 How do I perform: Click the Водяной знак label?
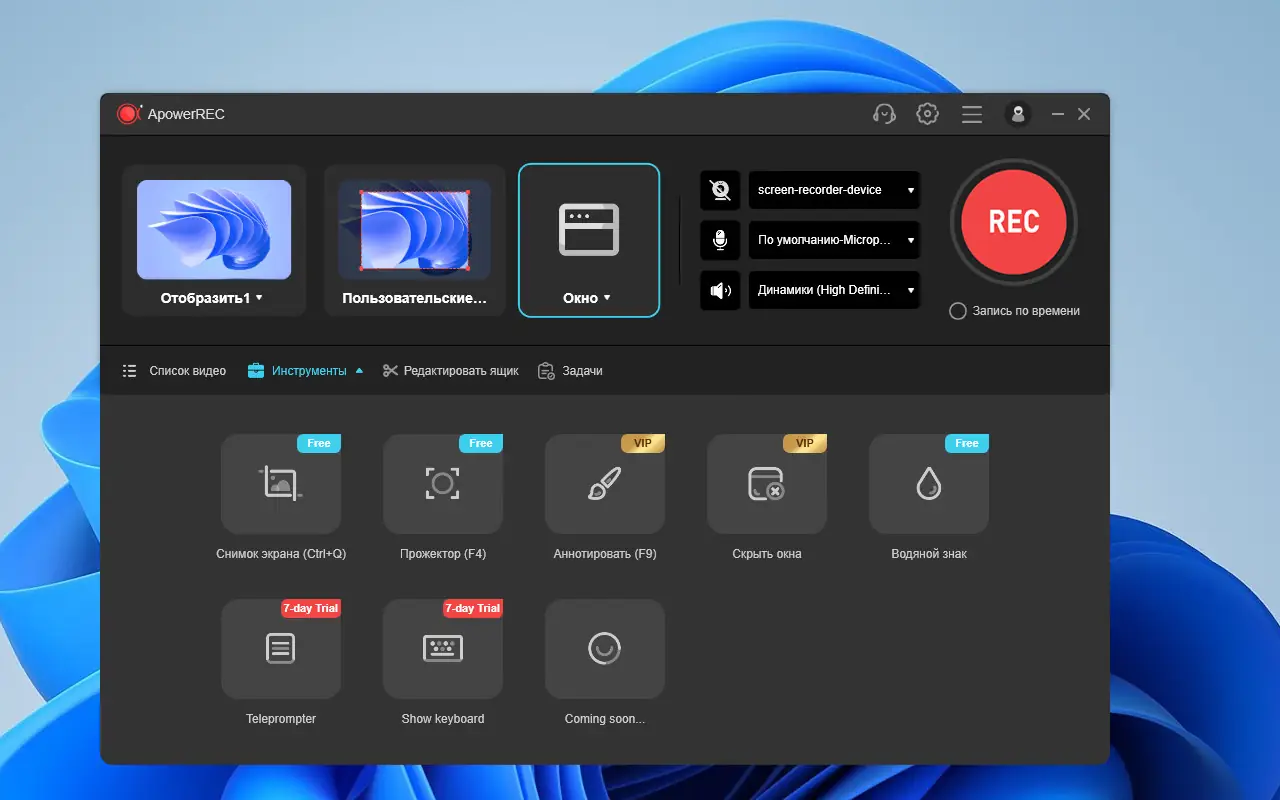click(929, 554)
